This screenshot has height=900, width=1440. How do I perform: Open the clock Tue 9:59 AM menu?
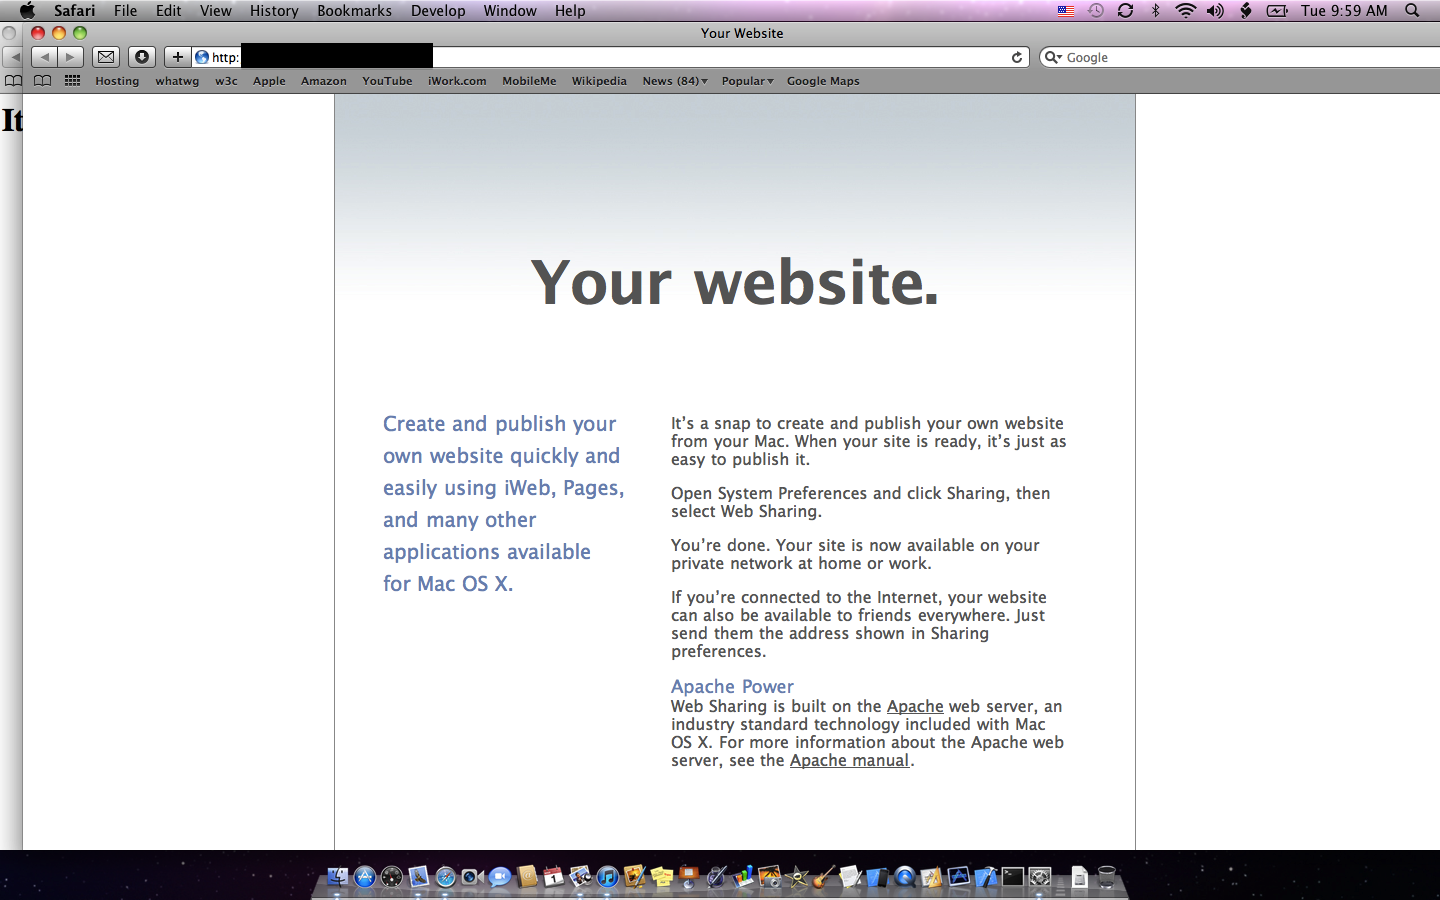click(x=1344, y=10)
